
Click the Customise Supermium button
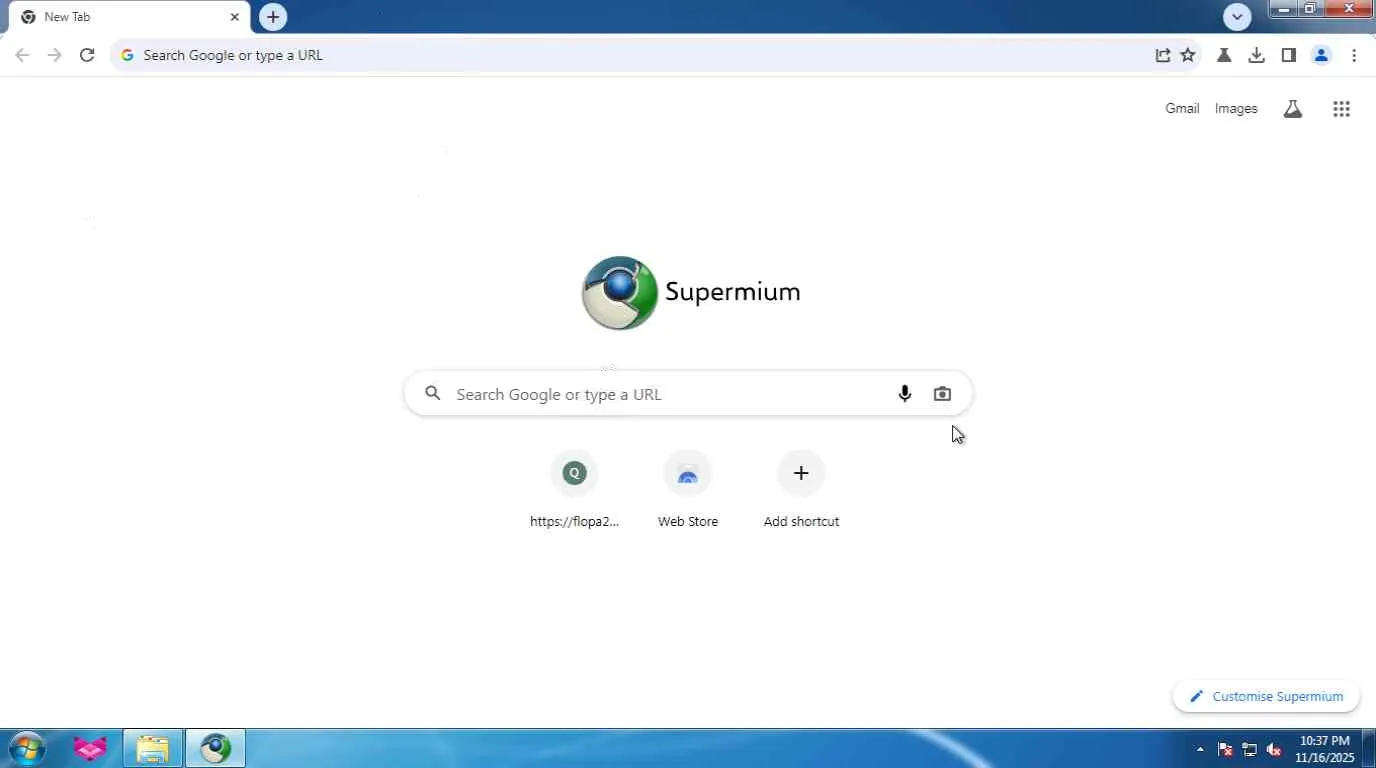pos(1266,697)
